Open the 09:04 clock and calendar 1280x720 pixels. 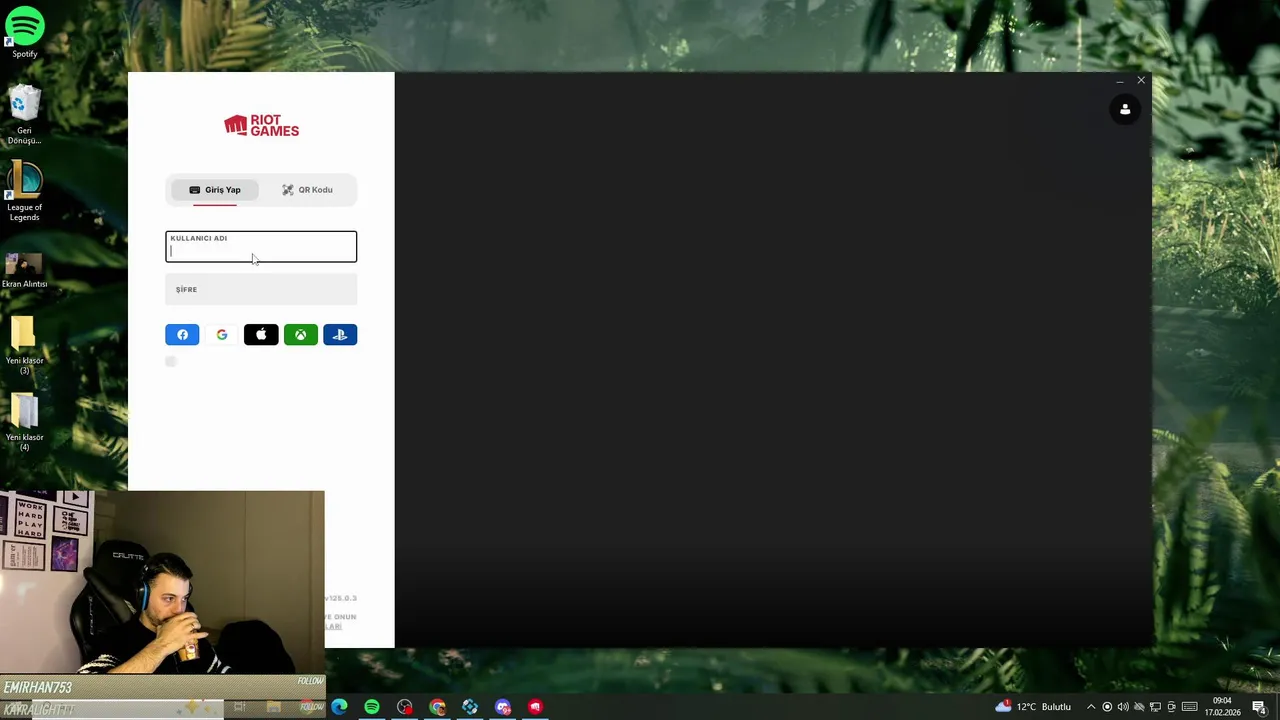1222,707
